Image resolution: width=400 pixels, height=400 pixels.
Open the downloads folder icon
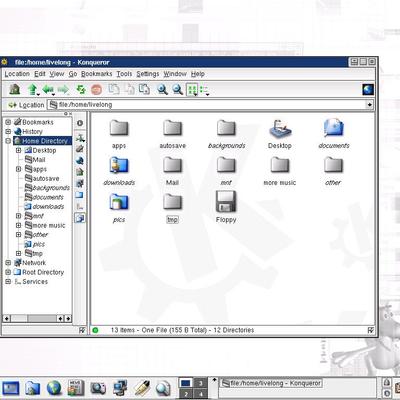point(119,165)
